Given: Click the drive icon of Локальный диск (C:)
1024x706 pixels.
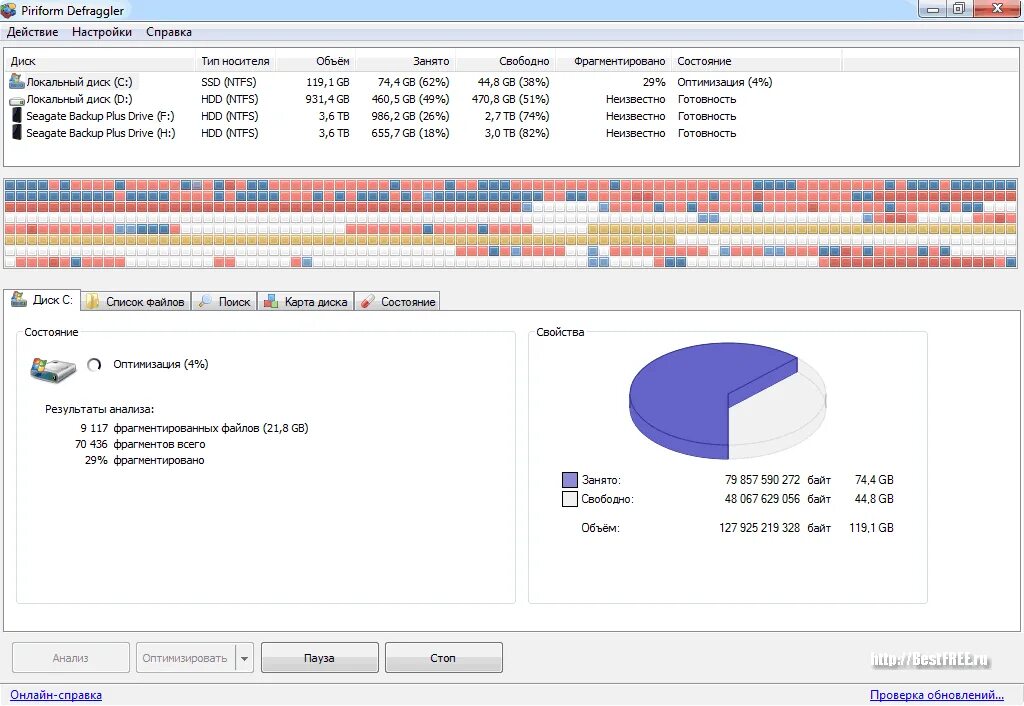Looking at the screenshot, I should (16, 82).
